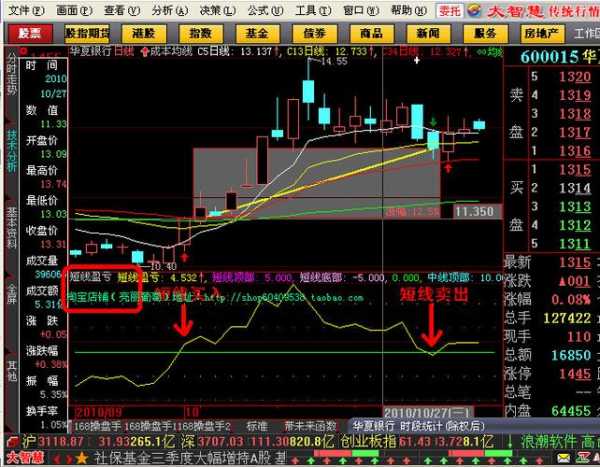Select the 指数 category button

201,34
